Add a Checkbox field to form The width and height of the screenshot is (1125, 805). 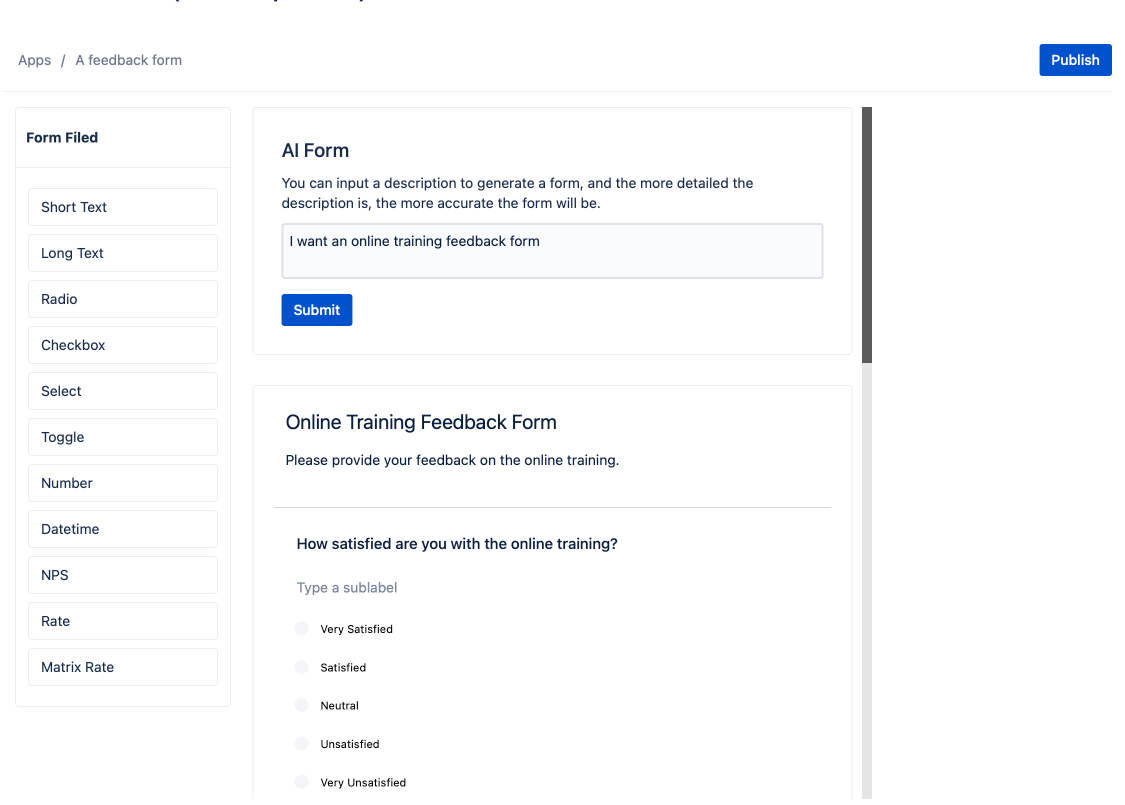[122, 345]
